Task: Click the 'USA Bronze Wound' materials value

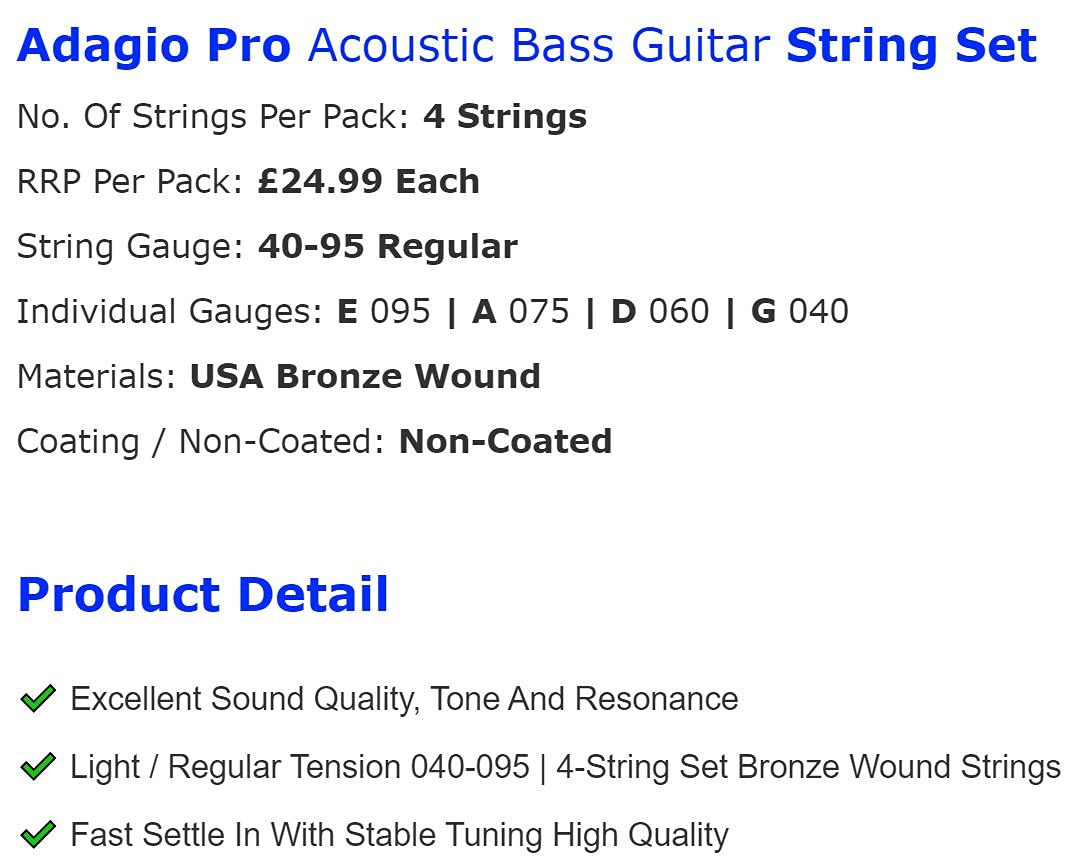Action: [365, 377]
